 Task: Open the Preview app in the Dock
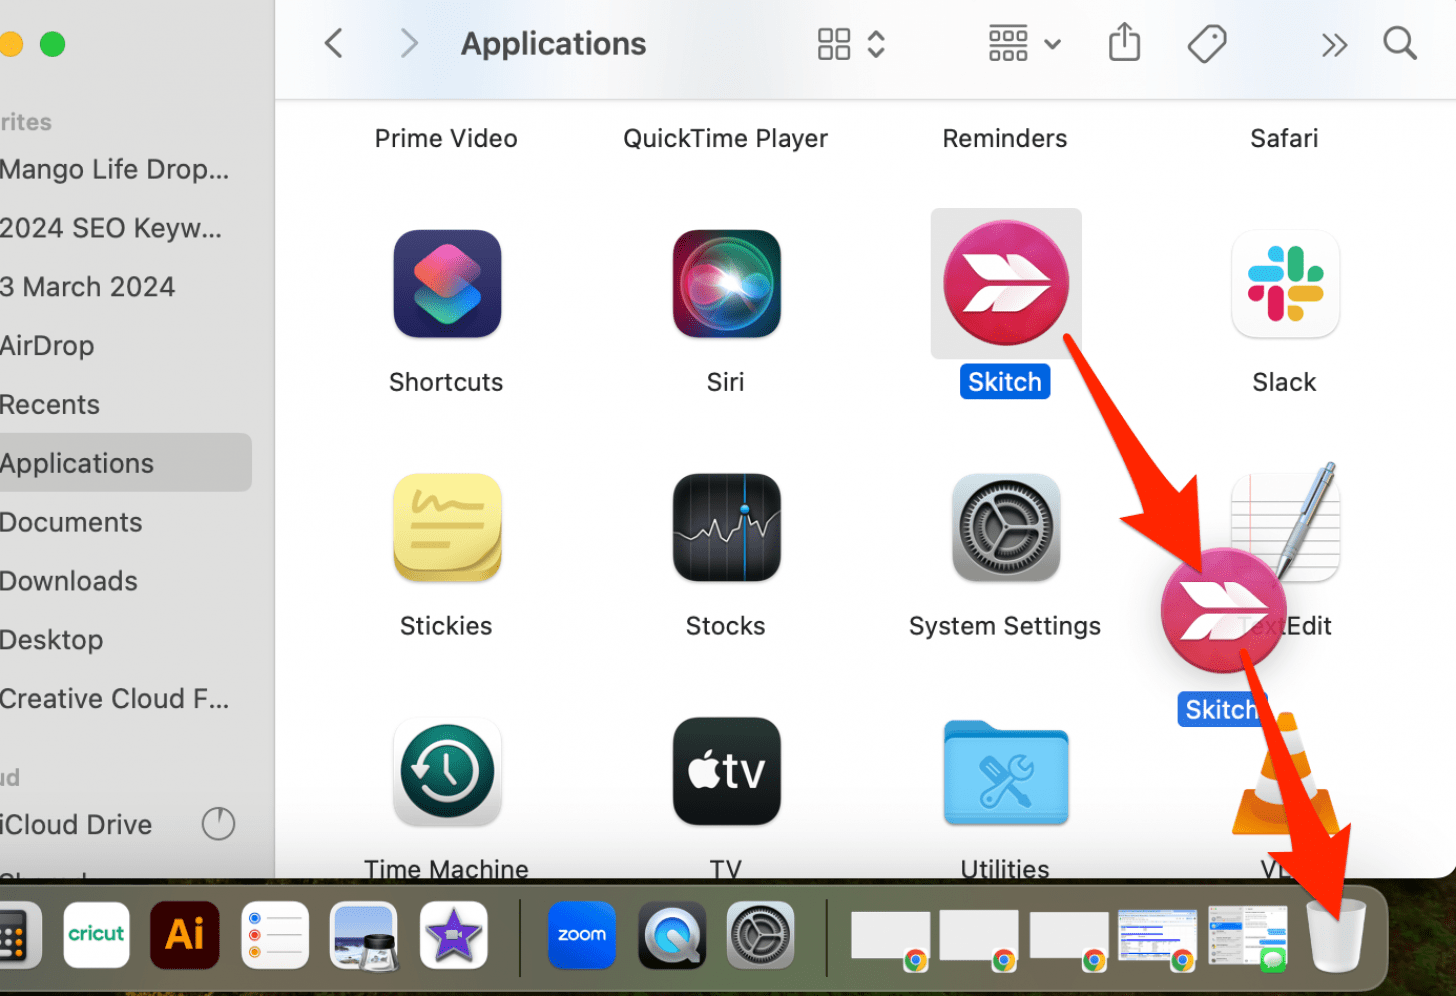point(364,935)
